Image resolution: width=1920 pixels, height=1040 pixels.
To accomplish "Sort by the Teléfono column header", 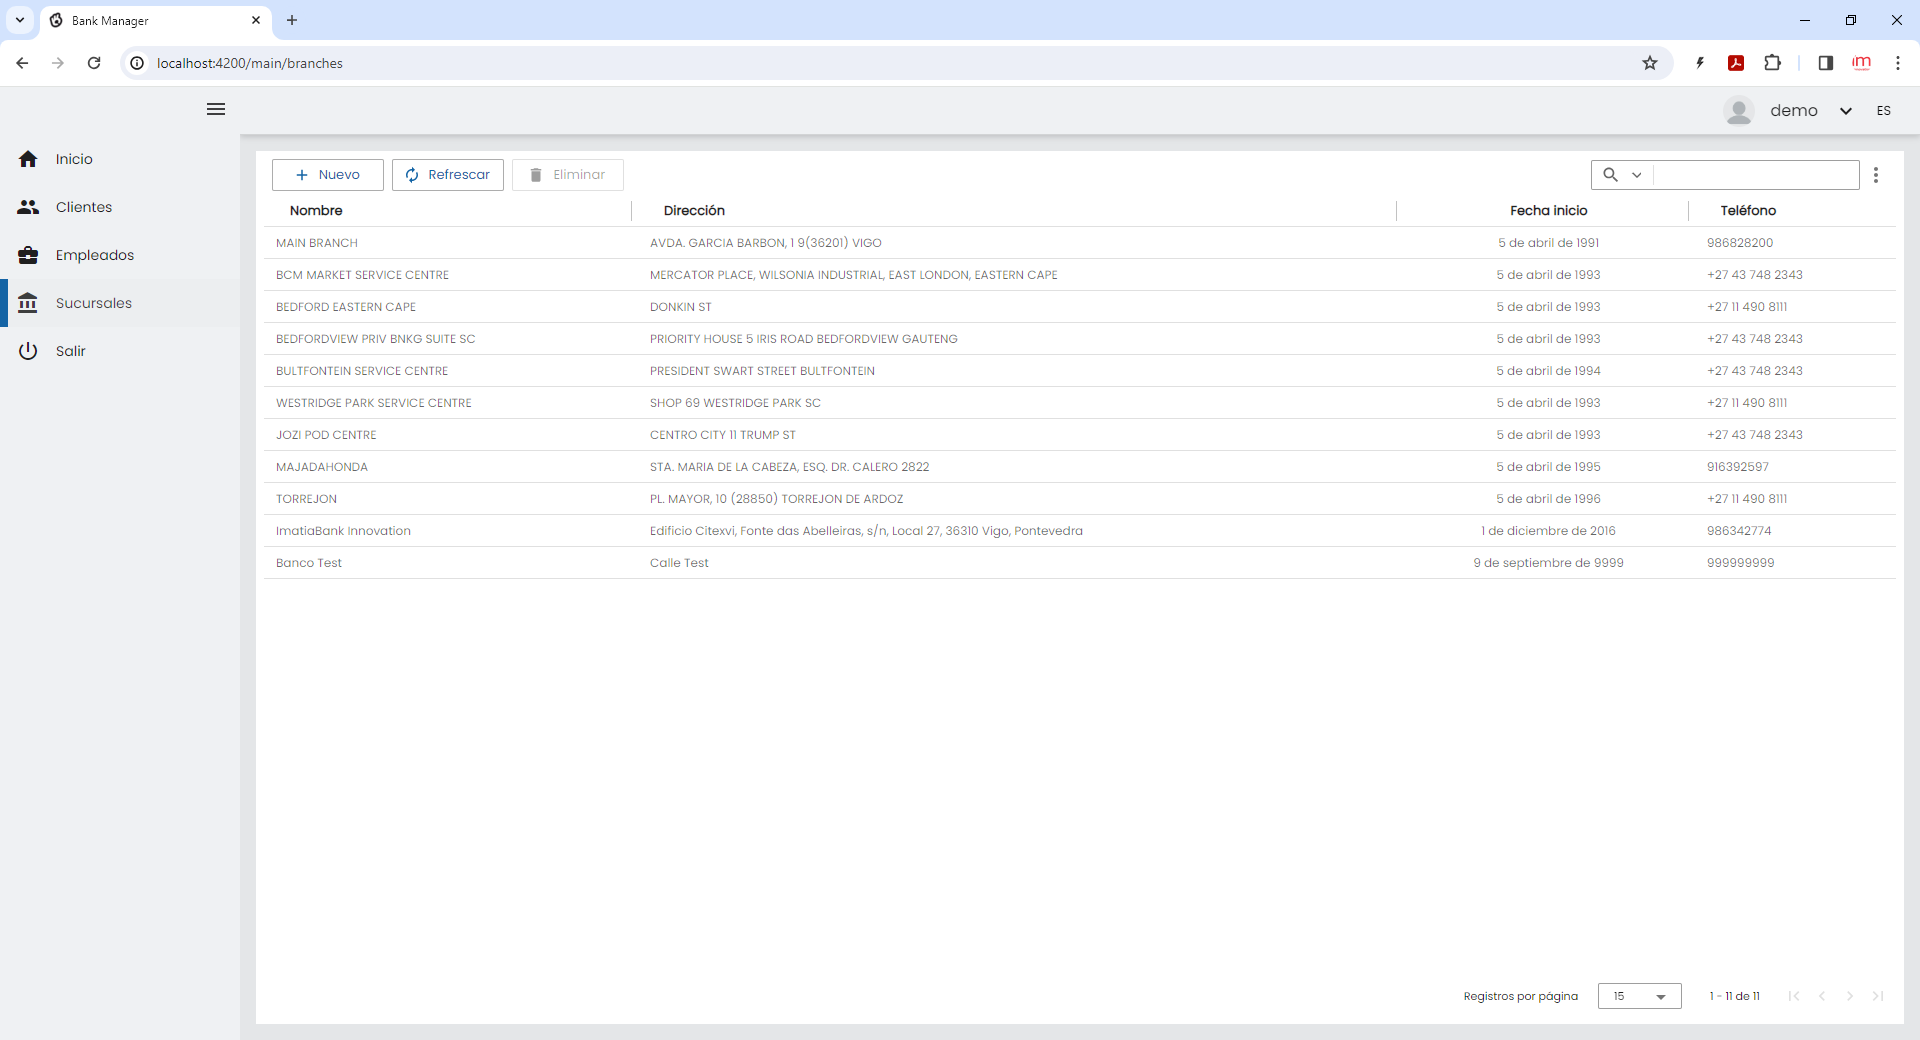I will 1748,210.
